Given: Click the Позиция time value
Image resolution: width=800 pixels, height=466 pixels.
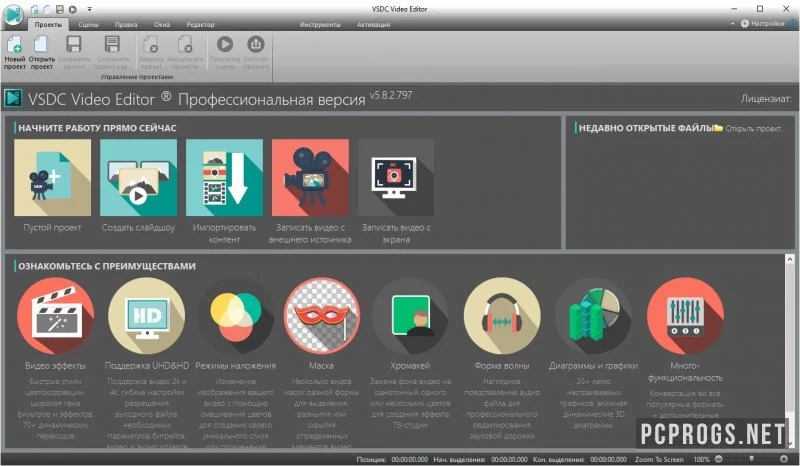Looking at the screenshot, I should click(410, 459).
